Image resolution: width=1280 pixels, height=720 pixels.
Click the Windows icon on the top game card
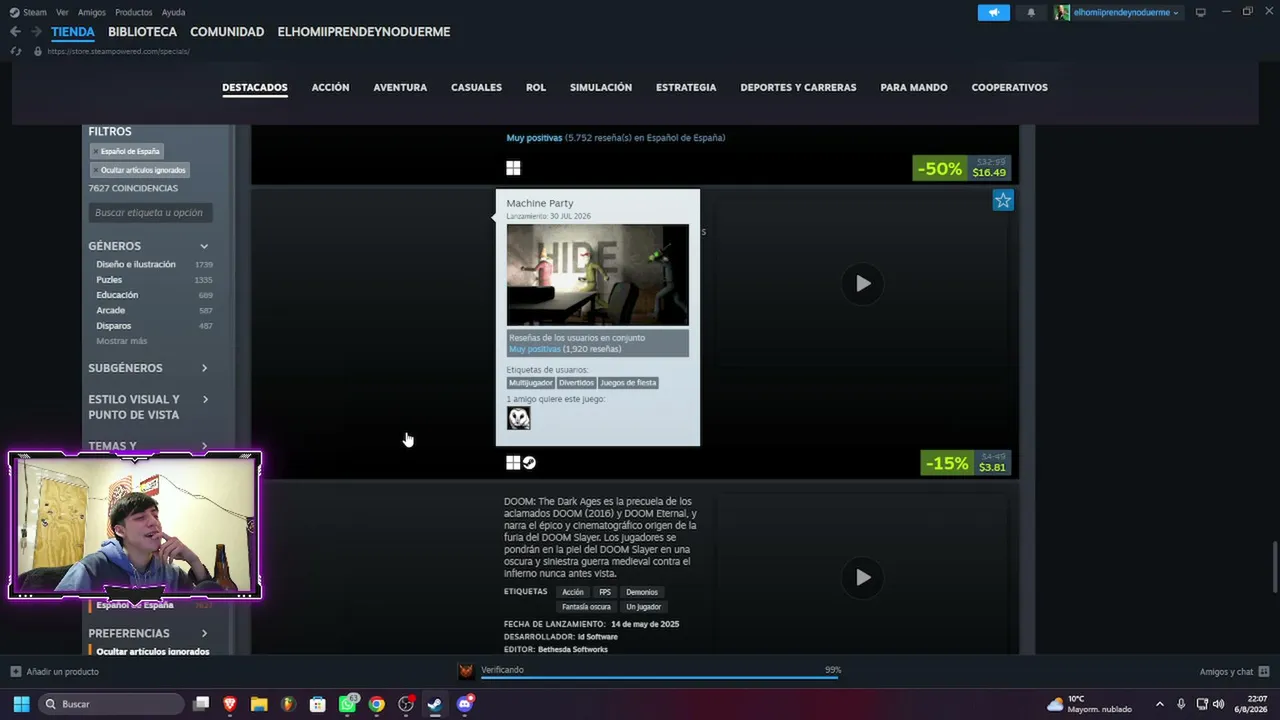(513, 168)
